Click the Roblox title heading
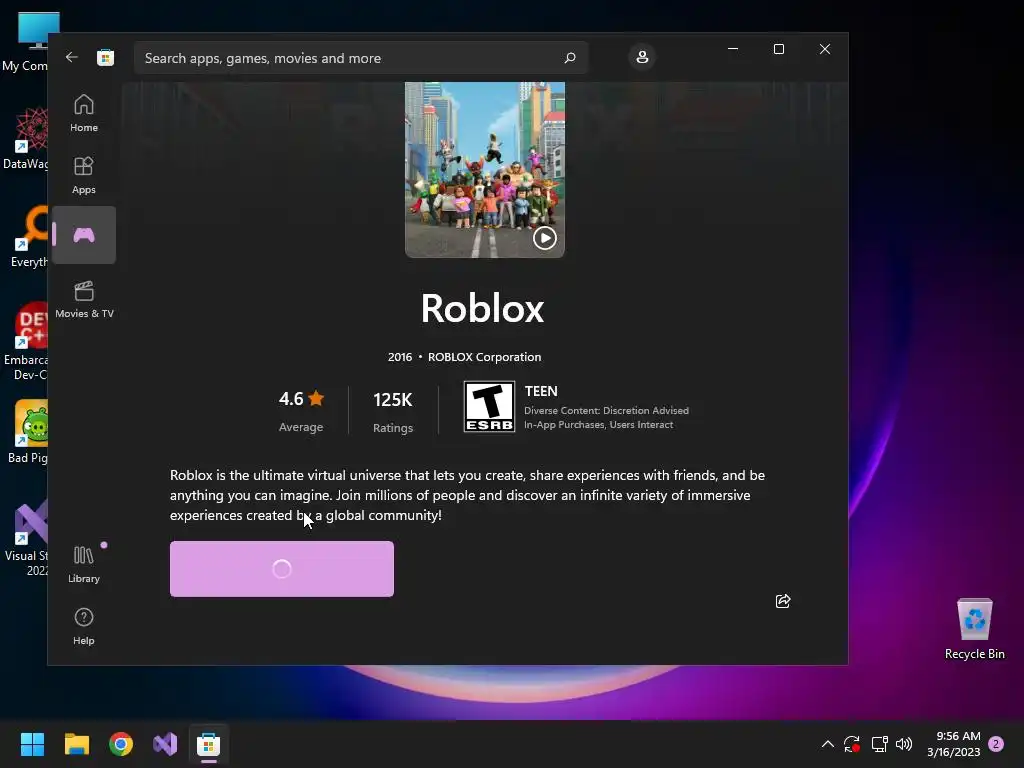 tap(483, 308)
